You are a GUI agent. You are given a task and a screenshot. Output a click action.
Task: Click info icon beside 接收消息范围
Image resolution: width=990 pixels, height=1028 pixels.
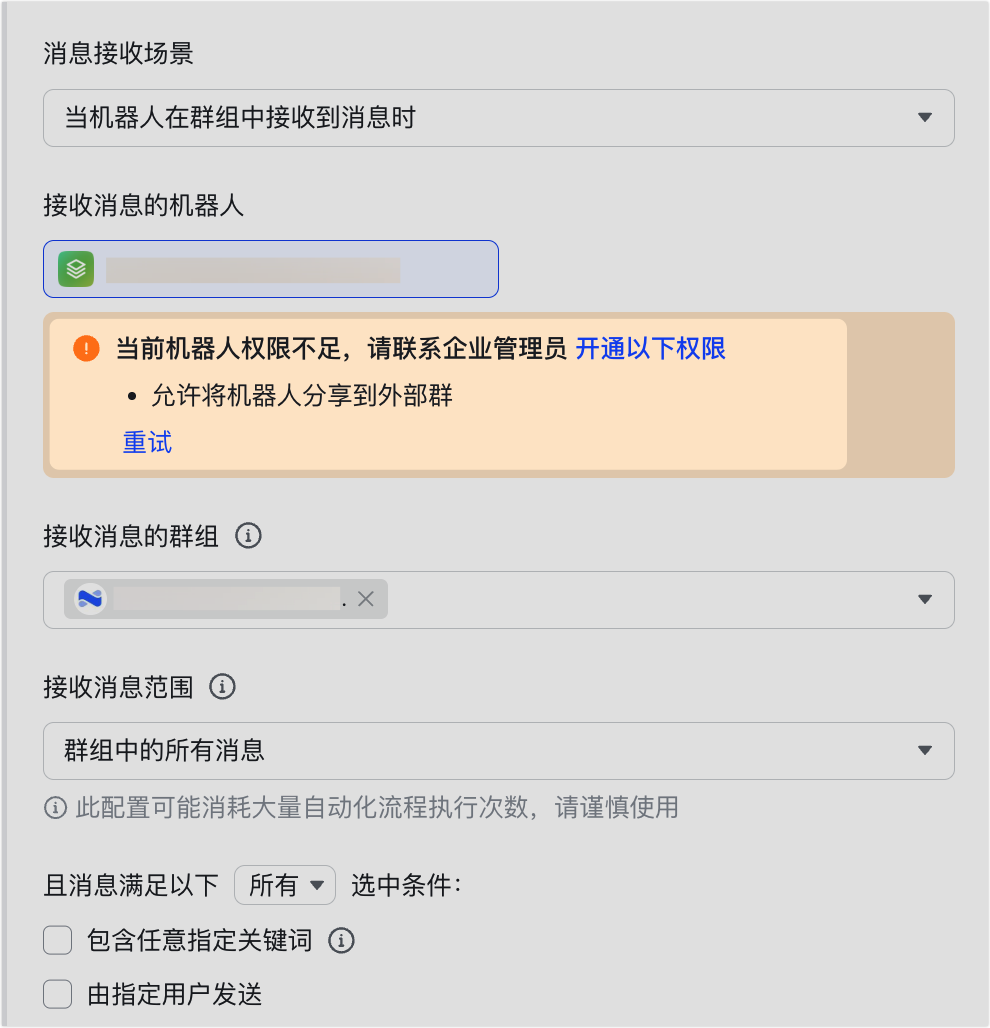[x=222, y=687]
